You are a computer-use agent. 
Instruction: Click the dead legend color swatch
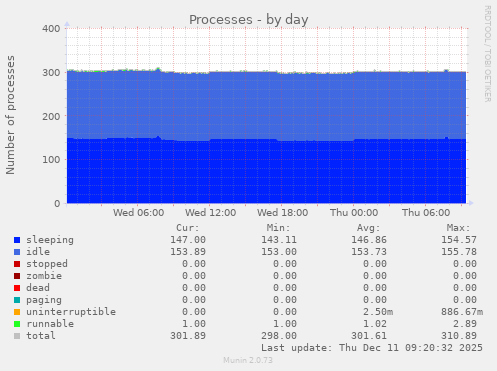(17, 288)
